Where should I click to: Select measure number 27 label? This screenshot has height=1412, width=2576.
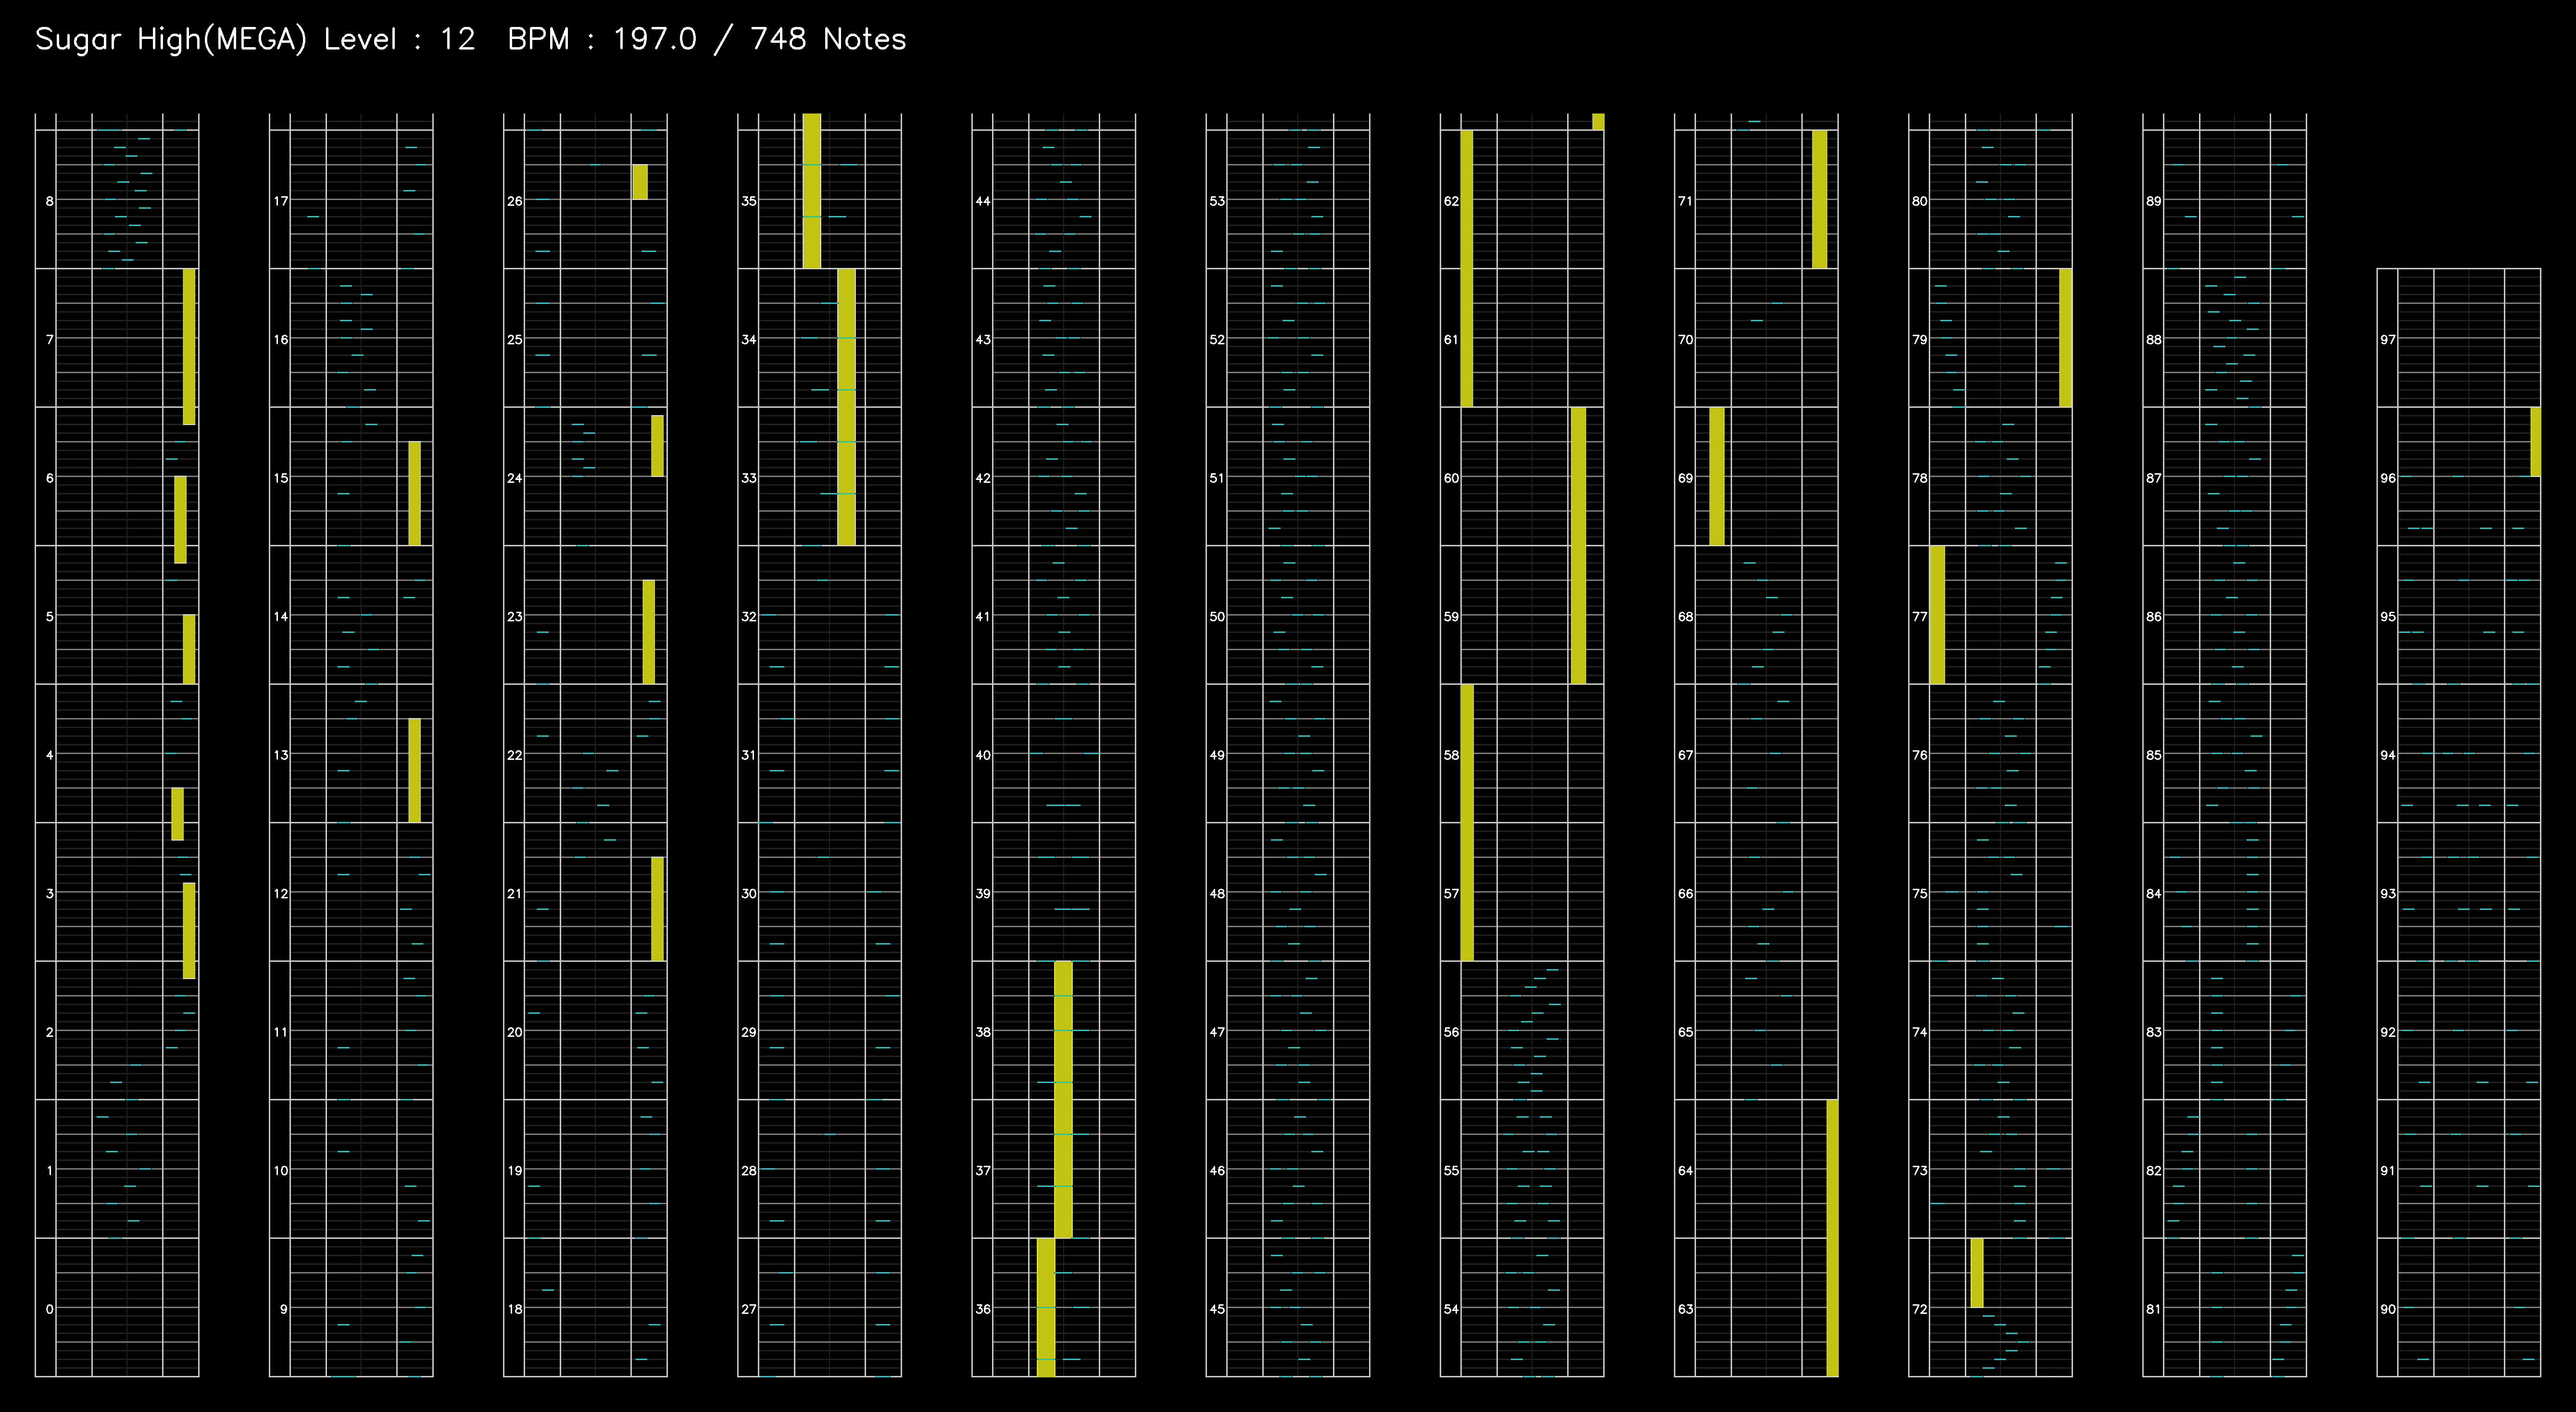pyautogui.click(x=749, y=1309)
